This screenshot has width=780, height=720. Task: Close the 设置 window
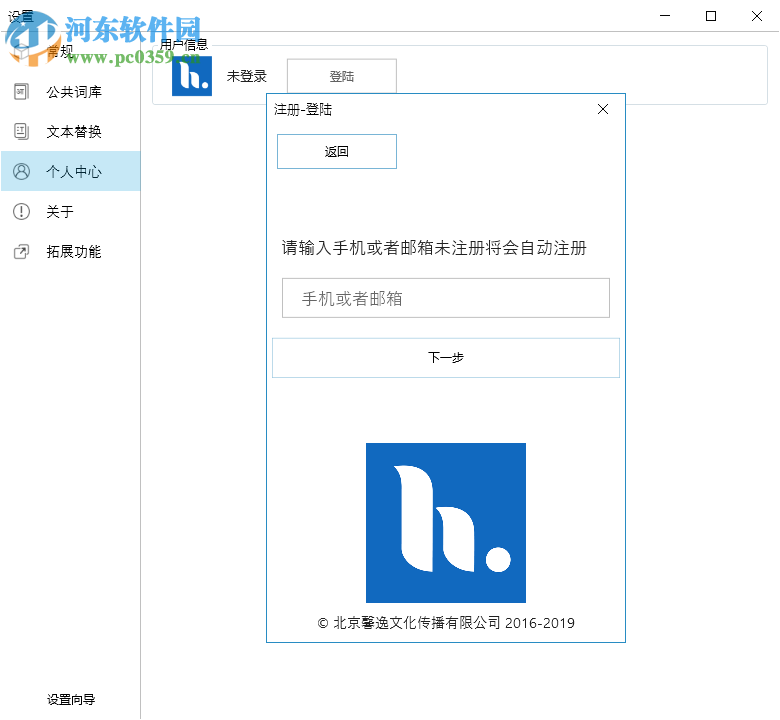click(757, 16)
